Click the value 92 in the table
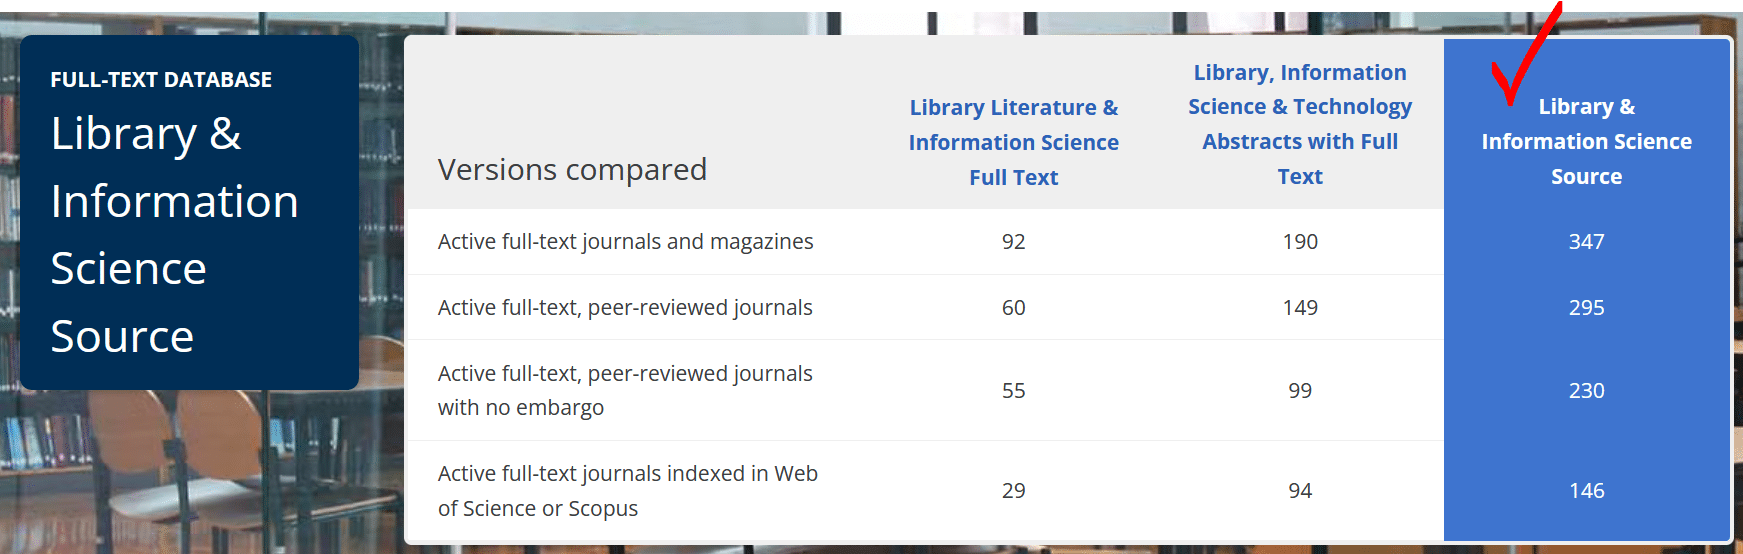Image resolution: width=1743 pixels, height=554 pixels. [1013, 242]
